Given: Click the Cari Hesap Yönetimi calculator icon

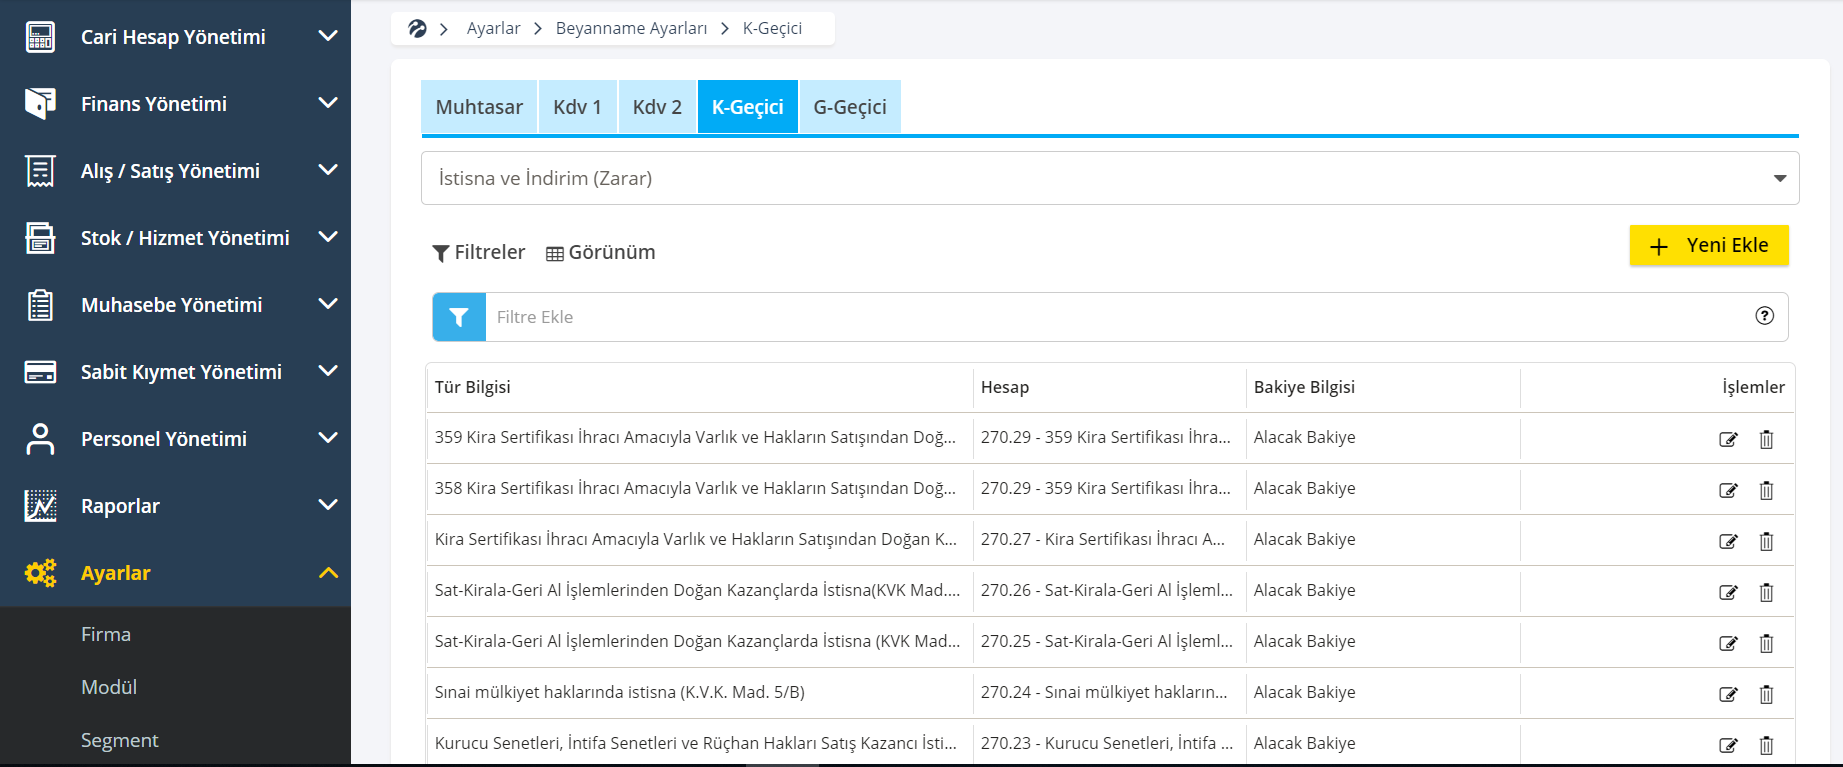Looking at the screenshot, I should (x=40, y=37).
